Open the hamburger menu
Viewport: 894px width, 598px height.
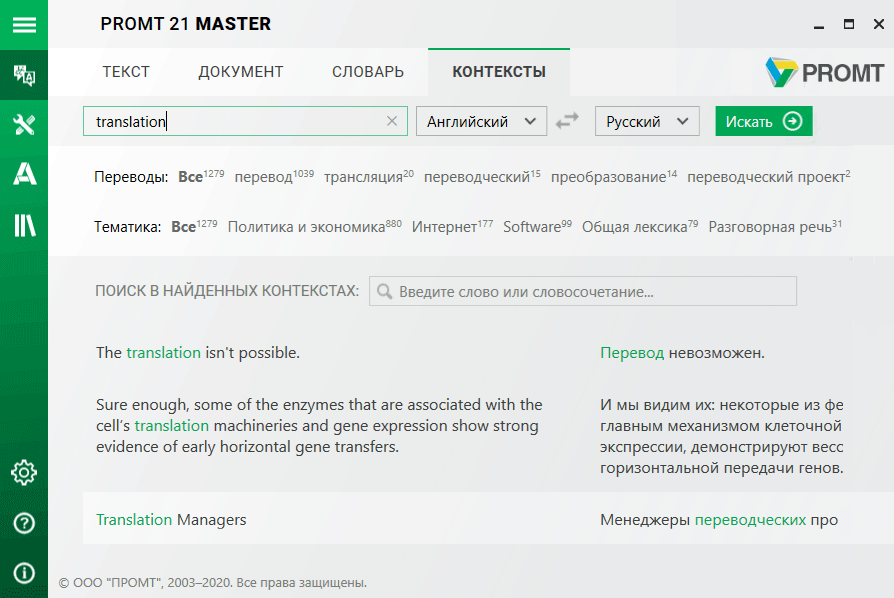point(24,25)
